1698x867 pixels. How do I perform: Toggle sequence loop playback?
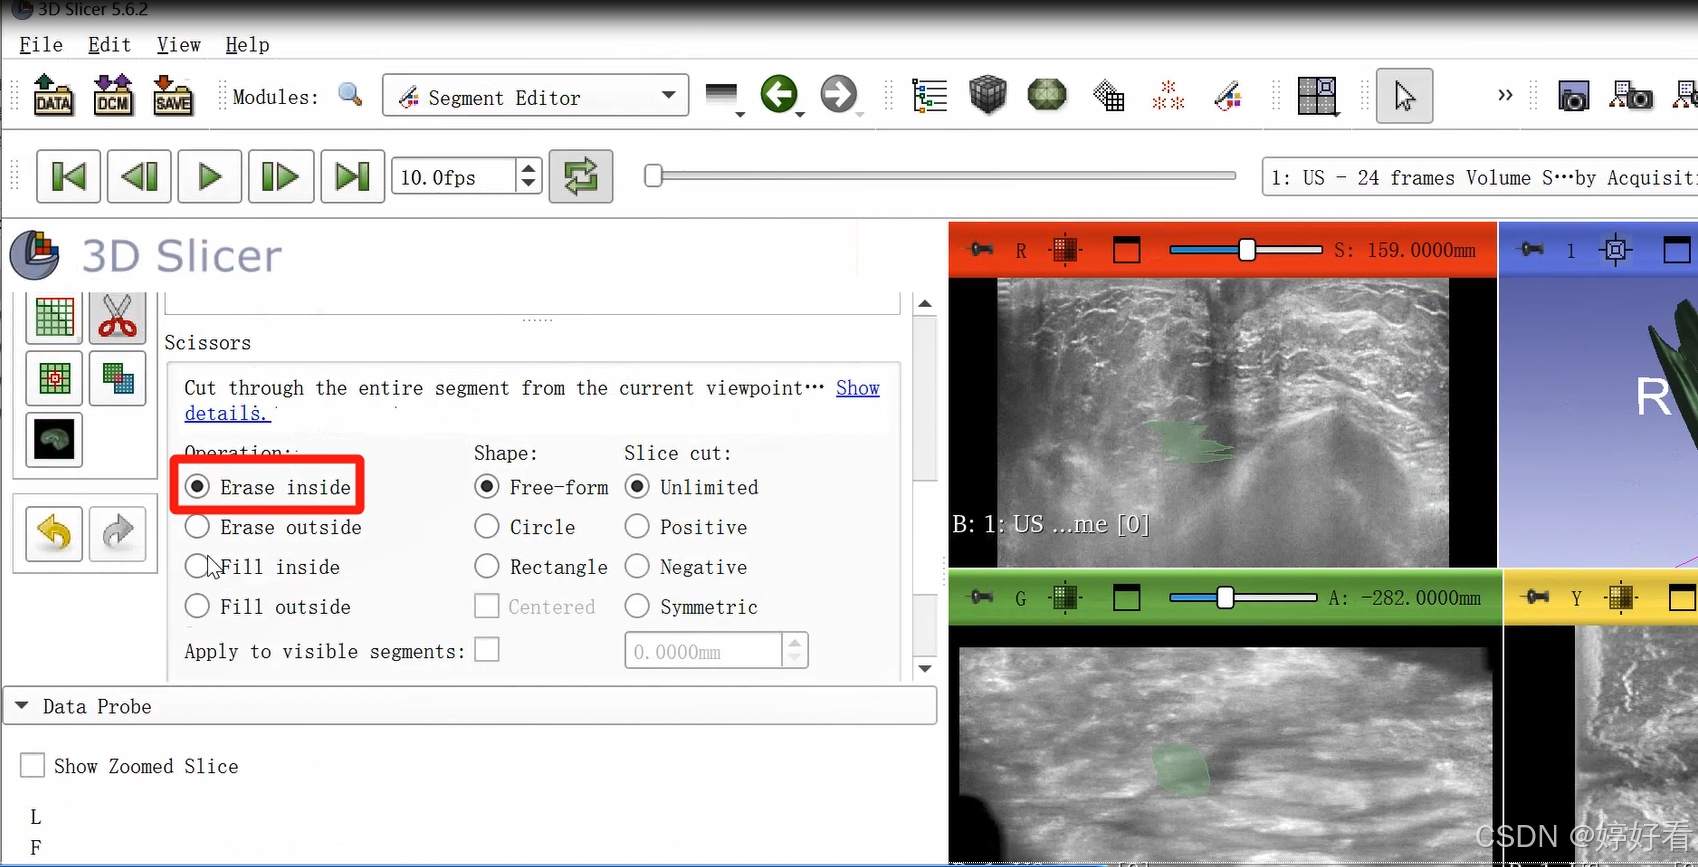click(x=581, y=177)
